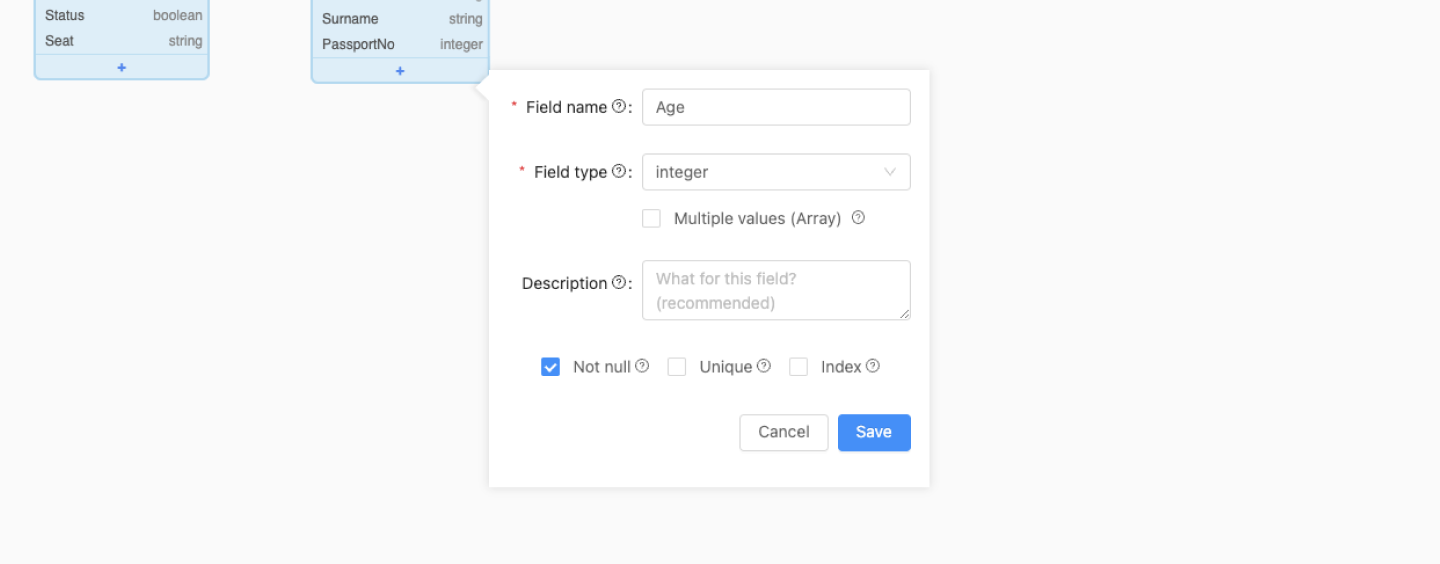Add field with plus under Seat row

[122, 67]
